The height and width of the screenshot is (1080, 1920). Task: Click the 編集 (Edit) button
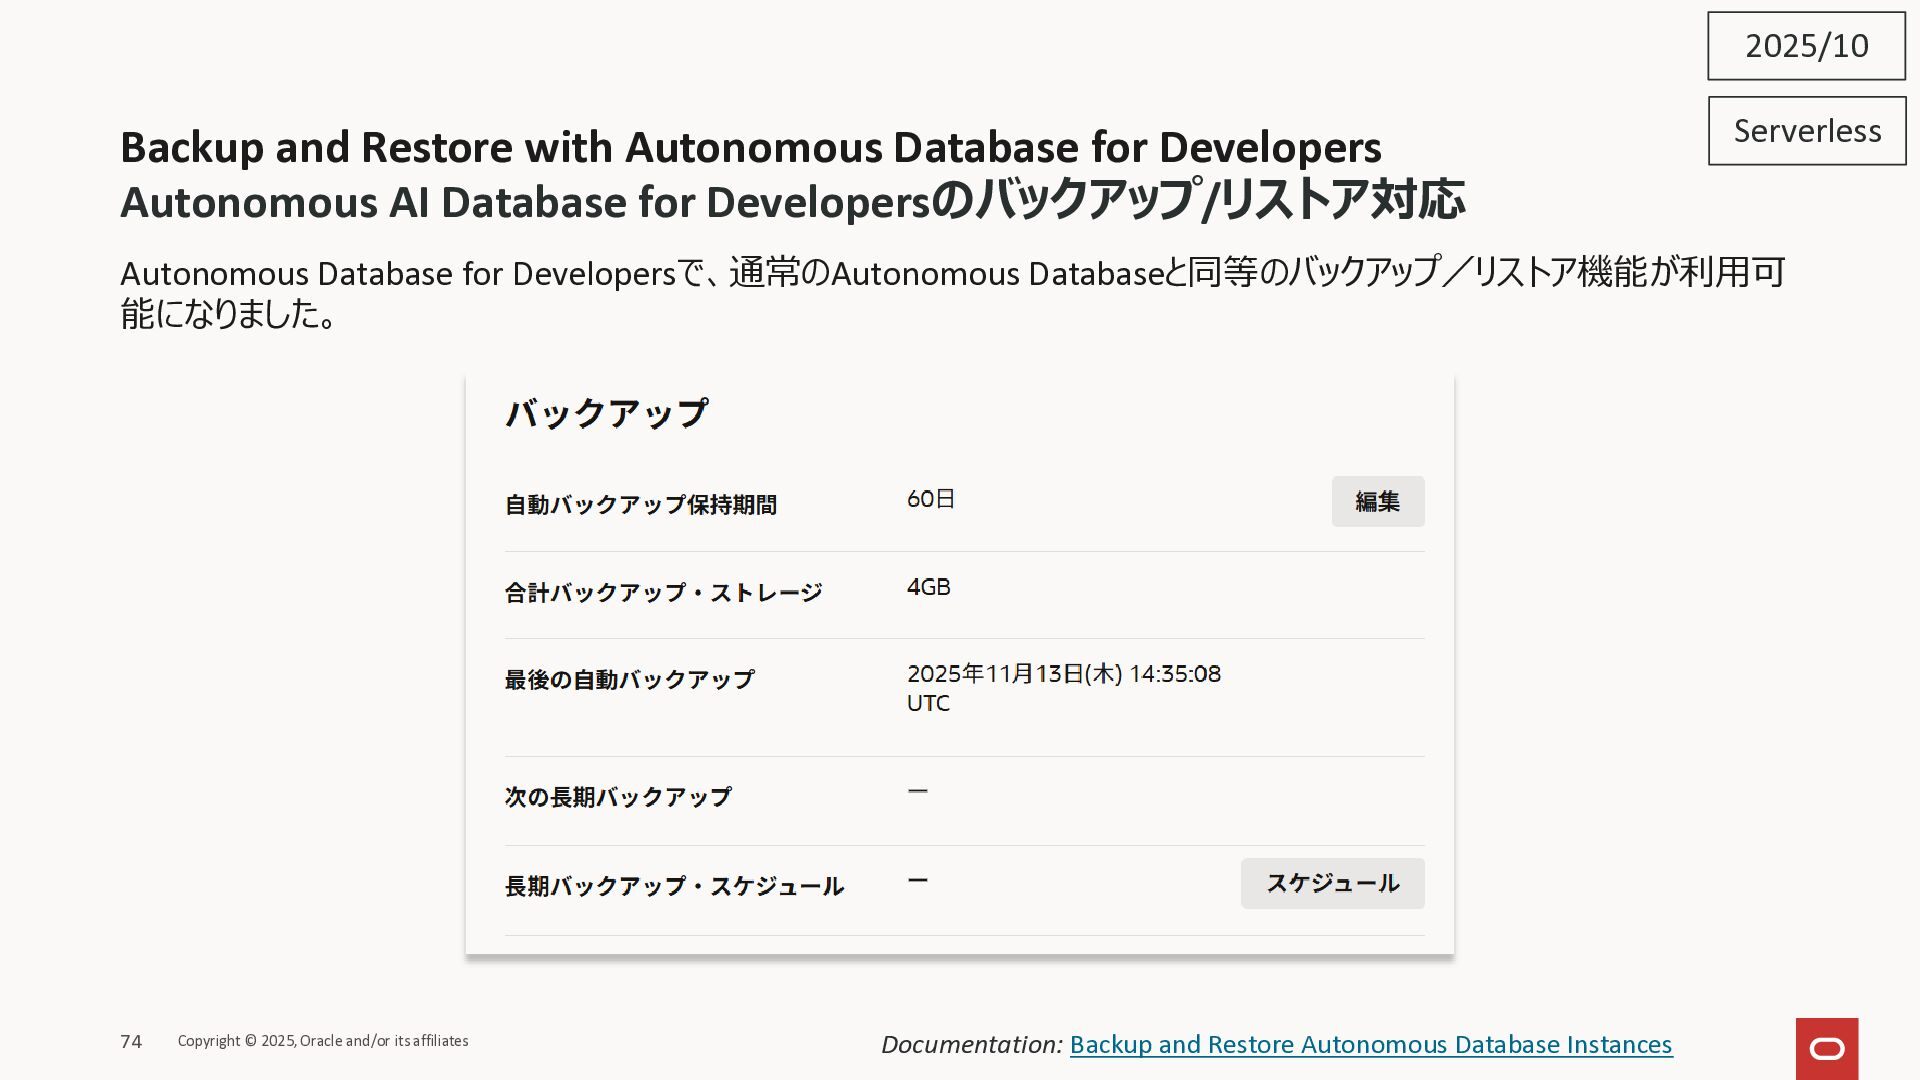click(1377, 501)
